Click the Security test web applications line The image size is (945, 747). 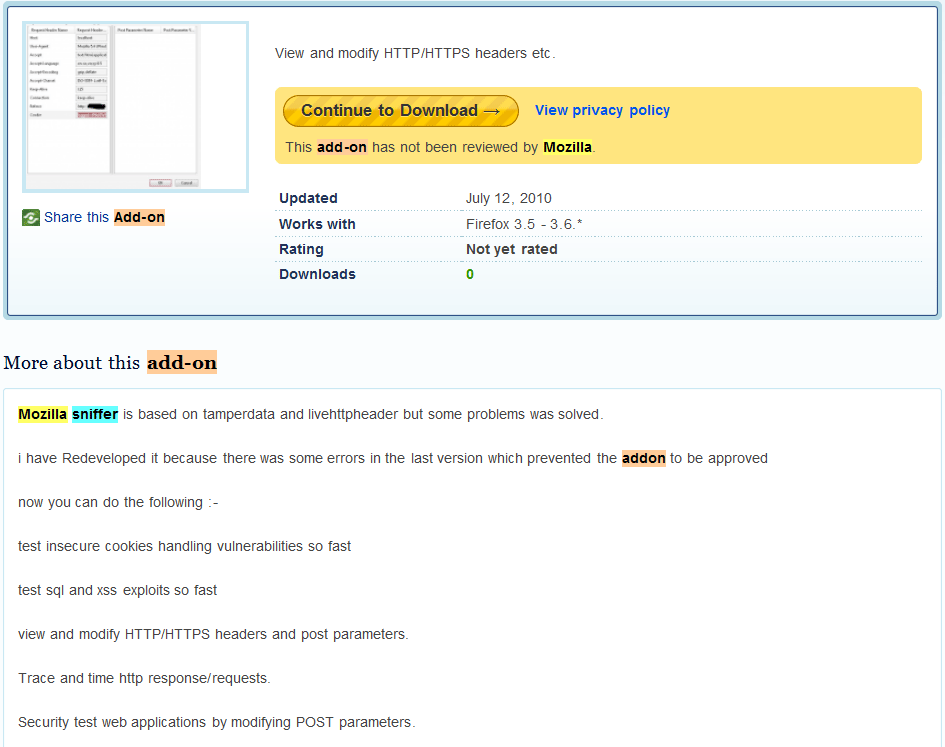pos(216,722)
